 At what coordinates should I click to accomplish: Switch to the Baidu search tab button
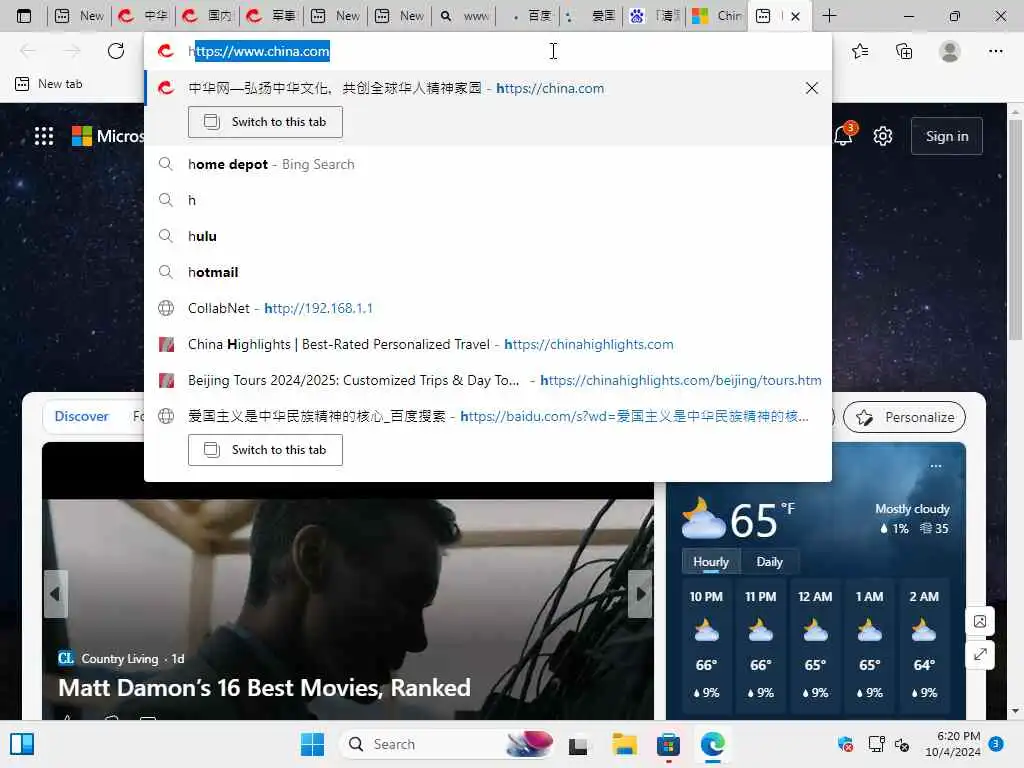click(265, 450)
